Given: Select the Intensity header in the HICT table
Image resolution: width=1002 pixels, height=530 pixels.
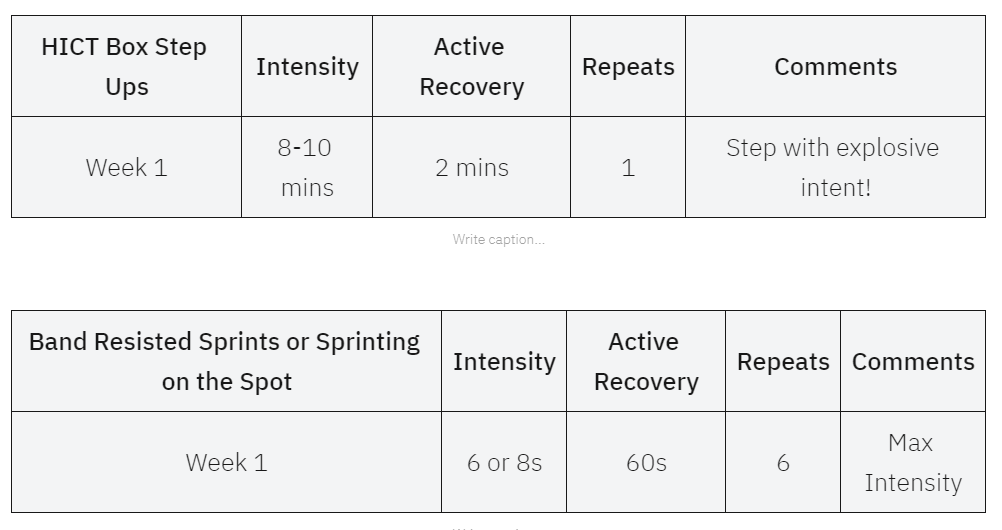Looking at the screenshot, I should tap(307, 67).
